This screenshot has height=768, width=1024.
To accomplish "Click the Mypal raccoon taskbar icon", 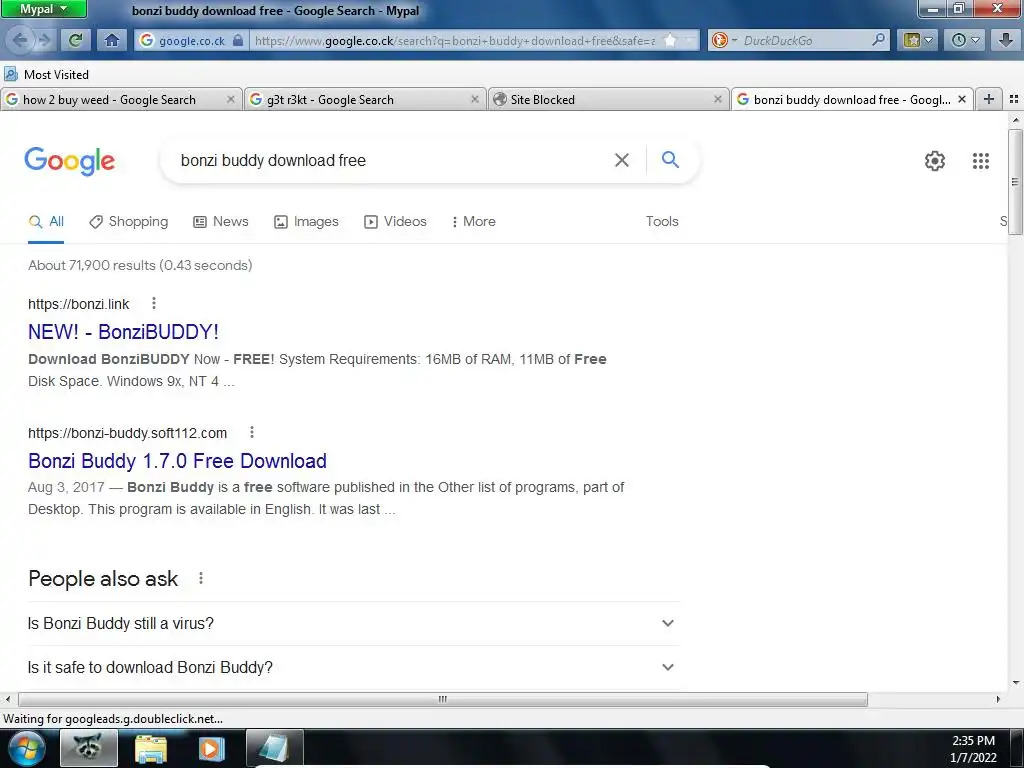I will click(x=89, y=748).
